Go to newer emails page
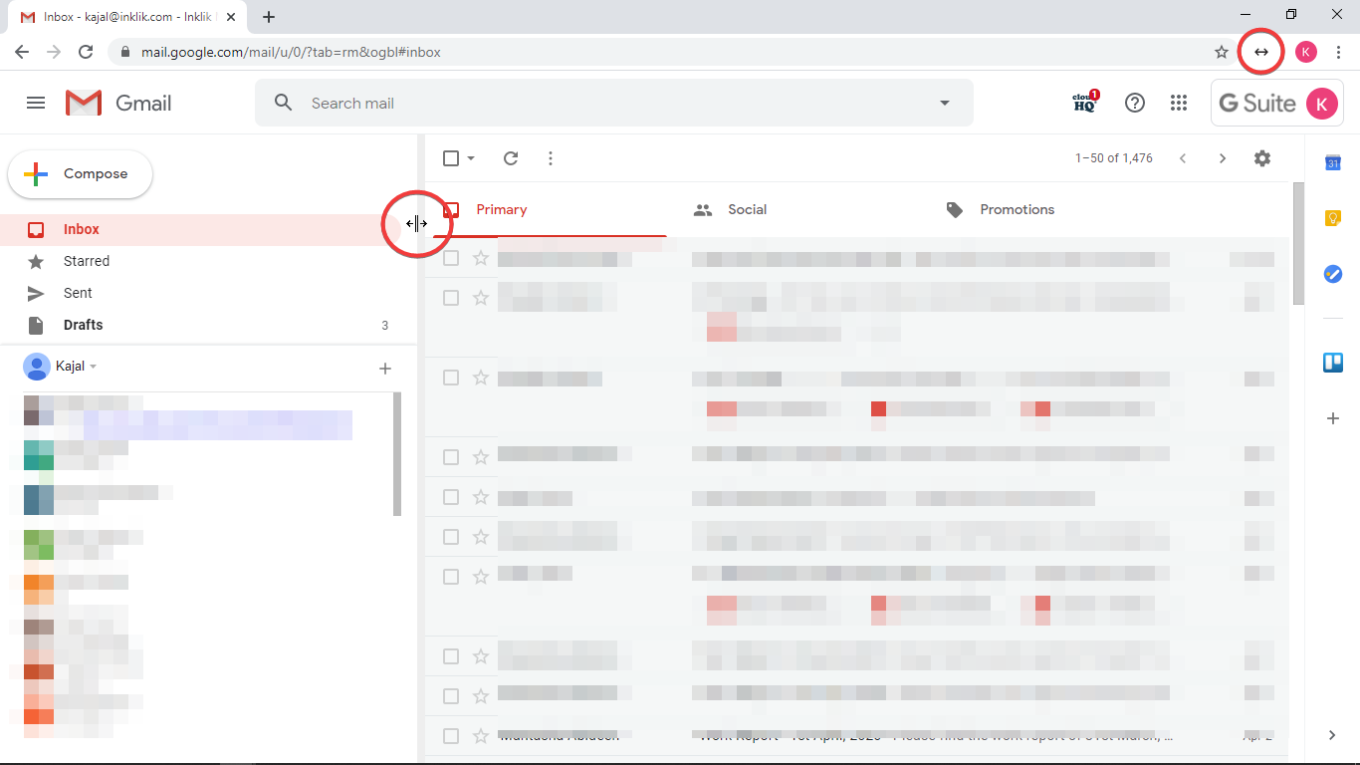This screenshot has height=765, width=1360. 1183,158
